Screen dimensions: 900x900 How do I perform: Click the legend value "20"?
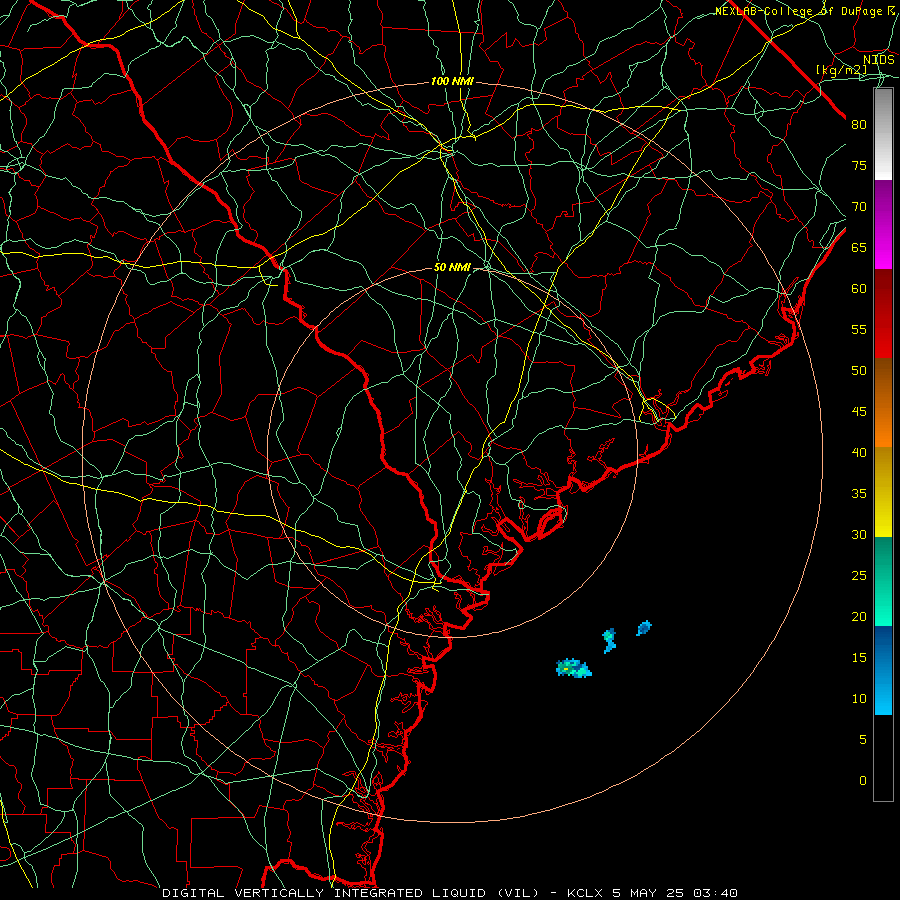(859, 616)
